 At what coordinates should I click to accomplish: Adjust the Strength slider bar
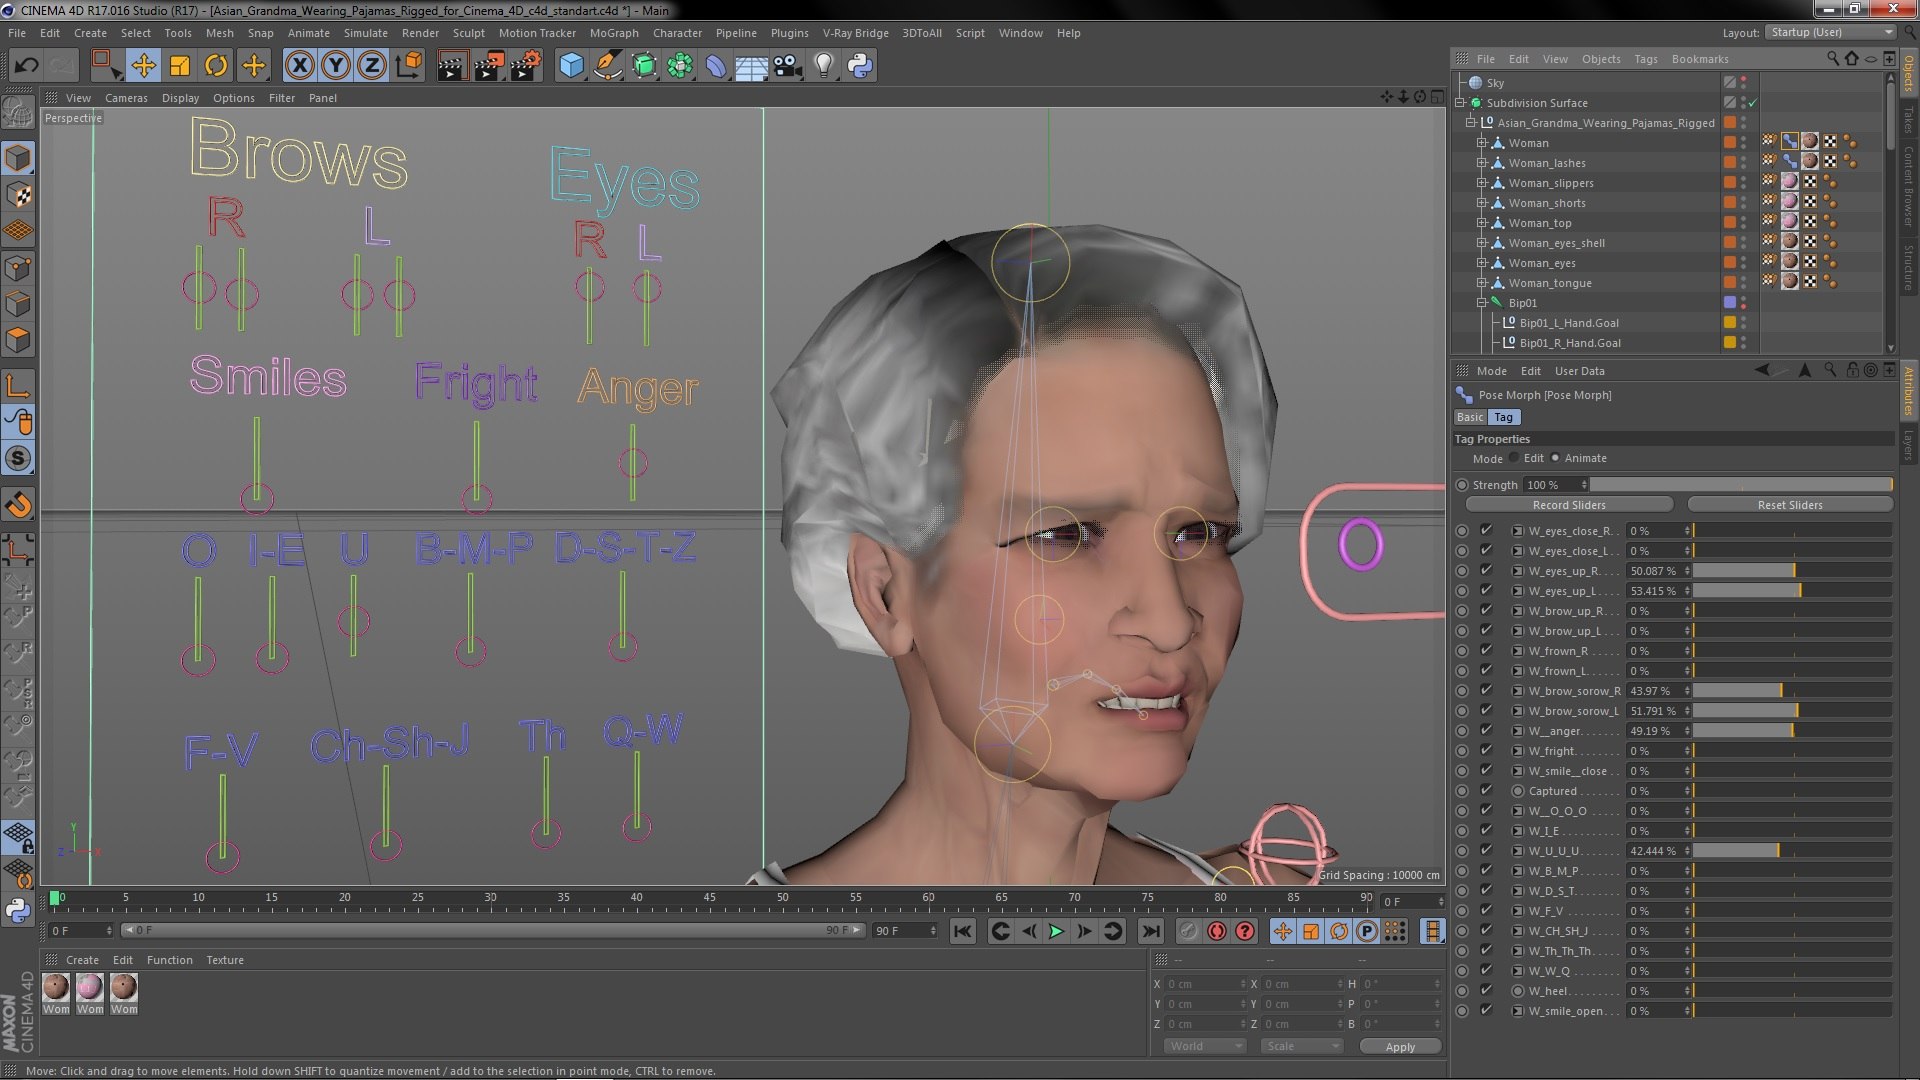[x=1740, y=485]
